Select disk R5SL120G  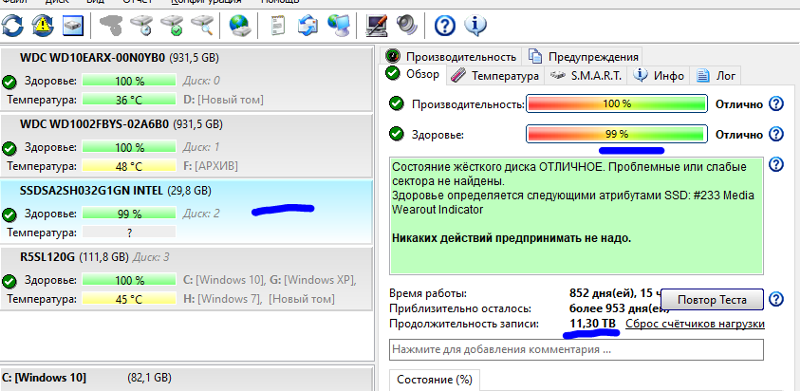[187, 278]
